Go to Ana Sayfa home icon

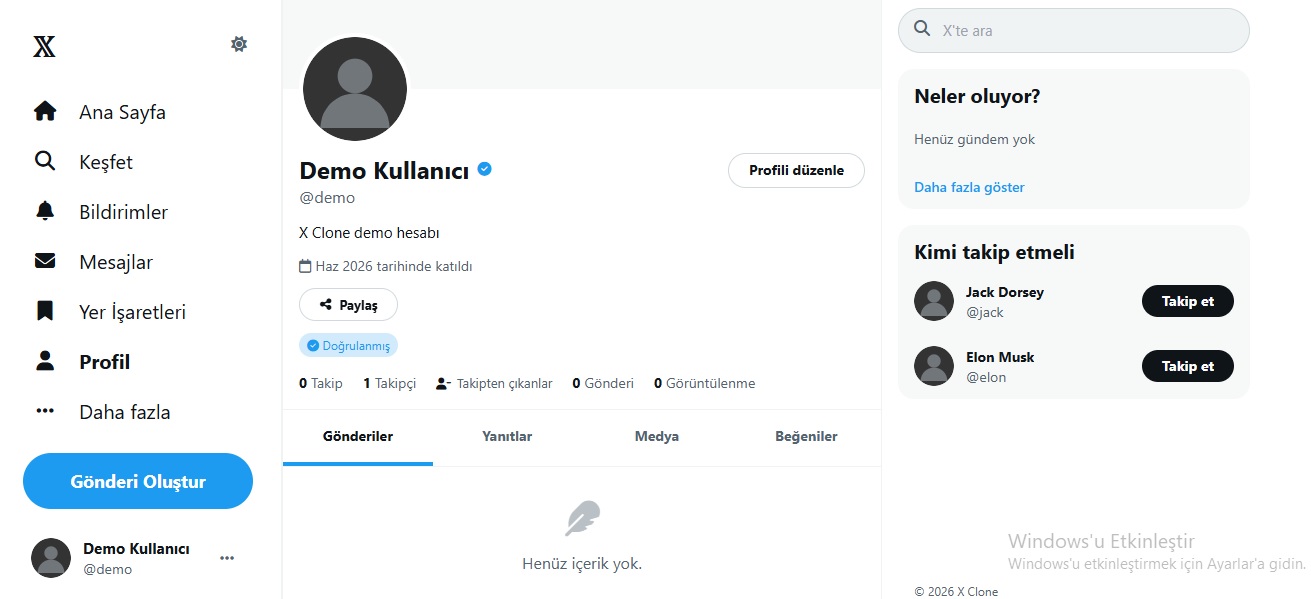[x=45, y=111]
